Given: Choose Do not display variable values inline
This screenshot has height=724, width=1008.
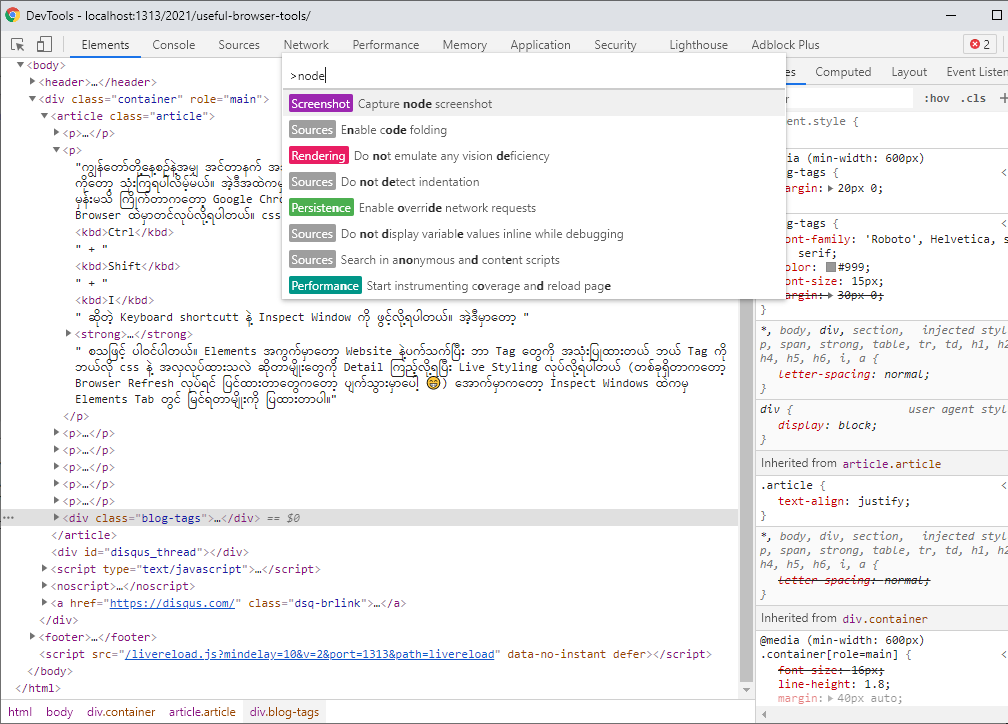Looking at the screenshot, I should pos(534,234).
